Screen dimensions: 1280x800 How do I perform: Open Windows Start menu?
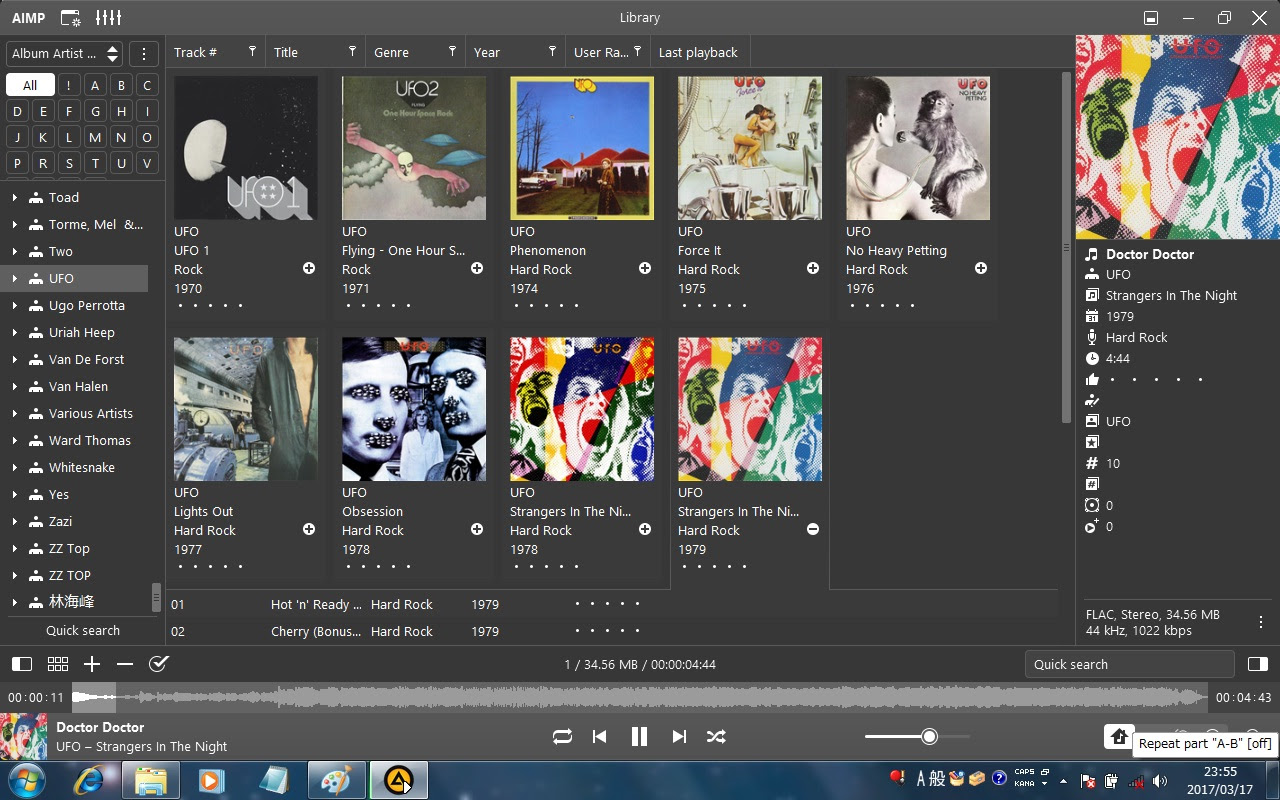coord(25,780)
